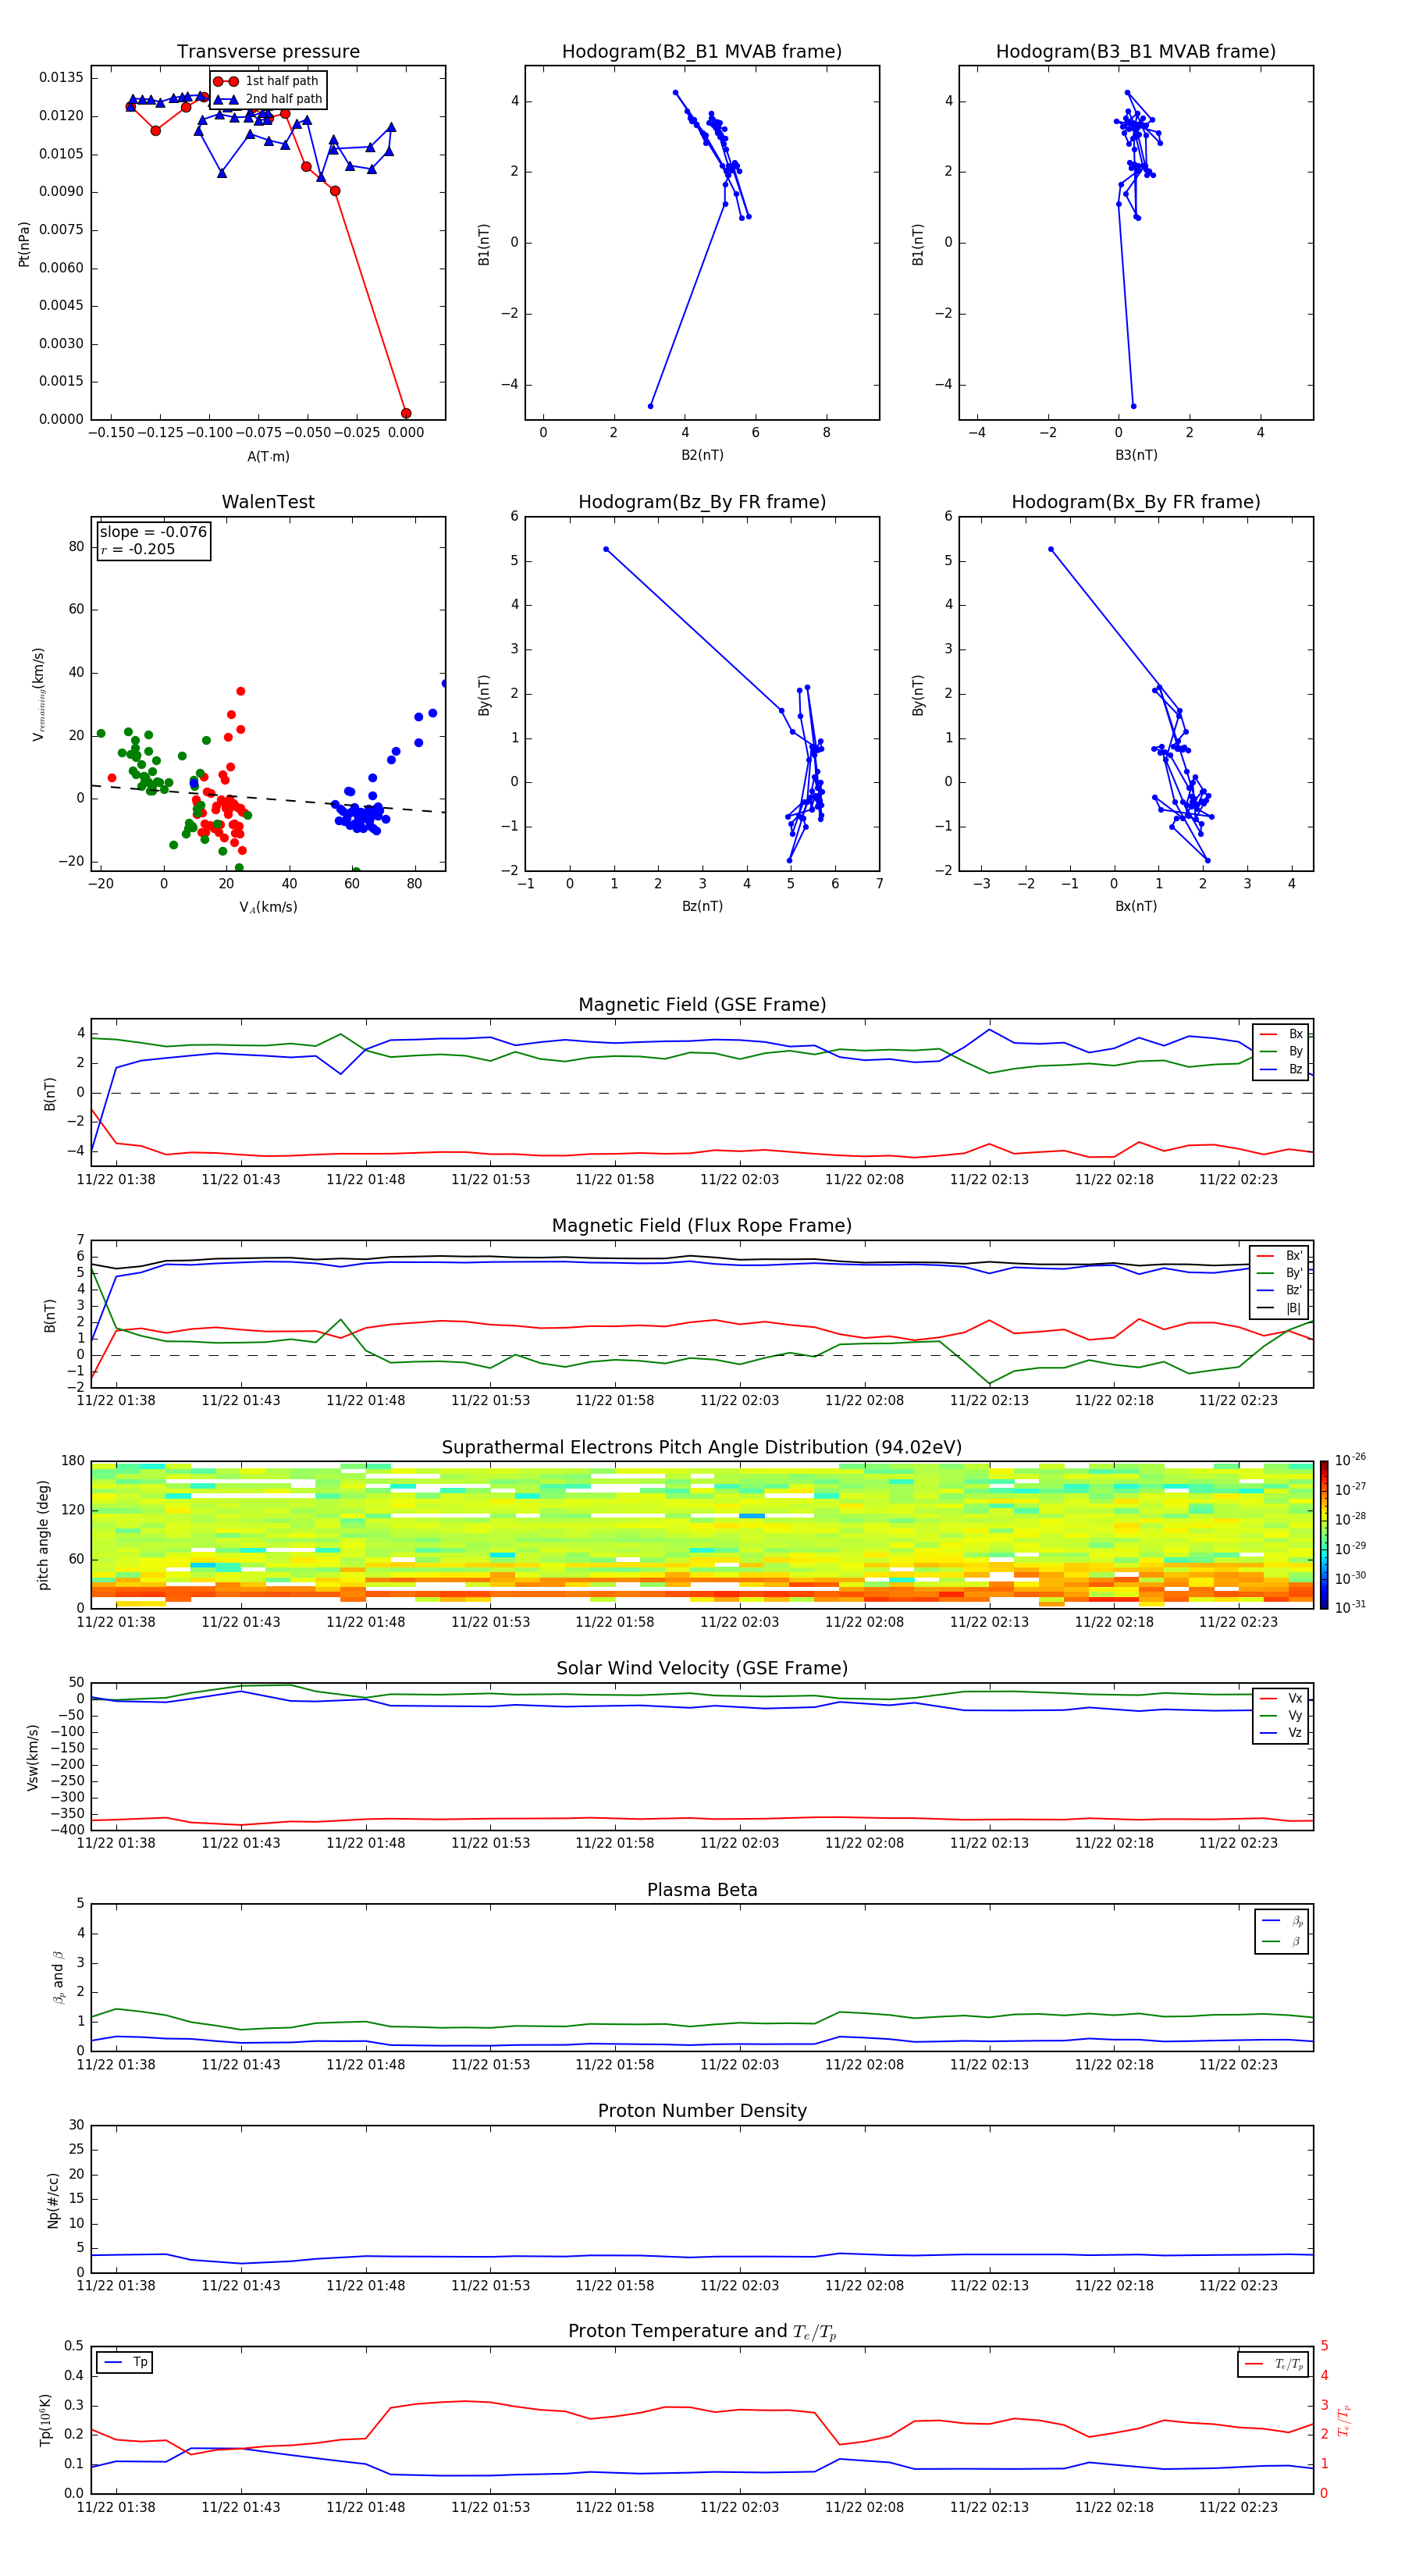This screenshot has width=1405, height=2576.
Task: Select the Vz entry in velocity legend
Action: pos(1281,1733)
